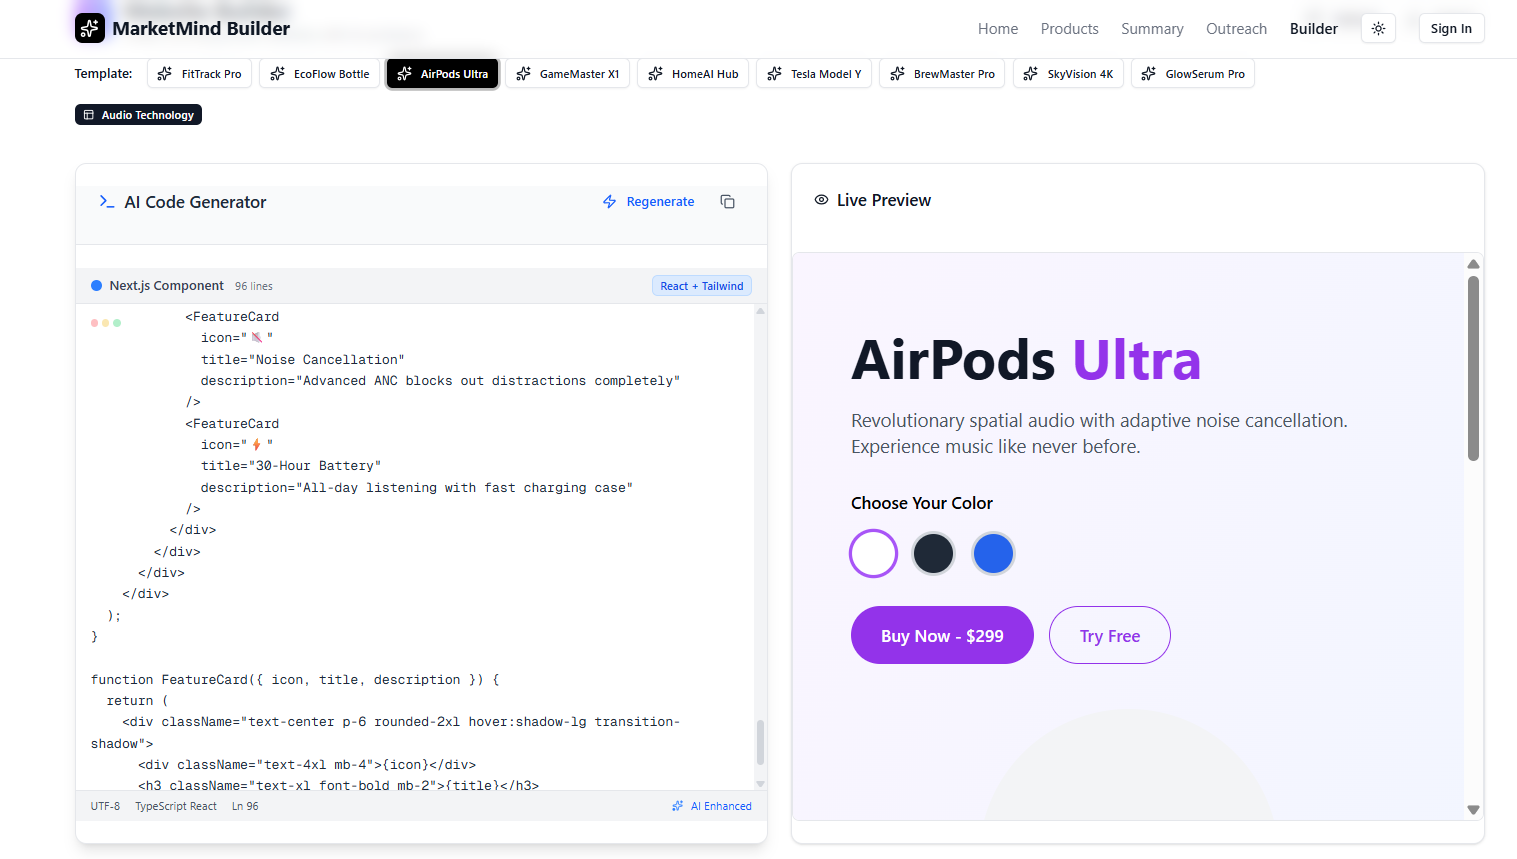
Task: Click the AI Enhanced status label
Action: point(721,806)
